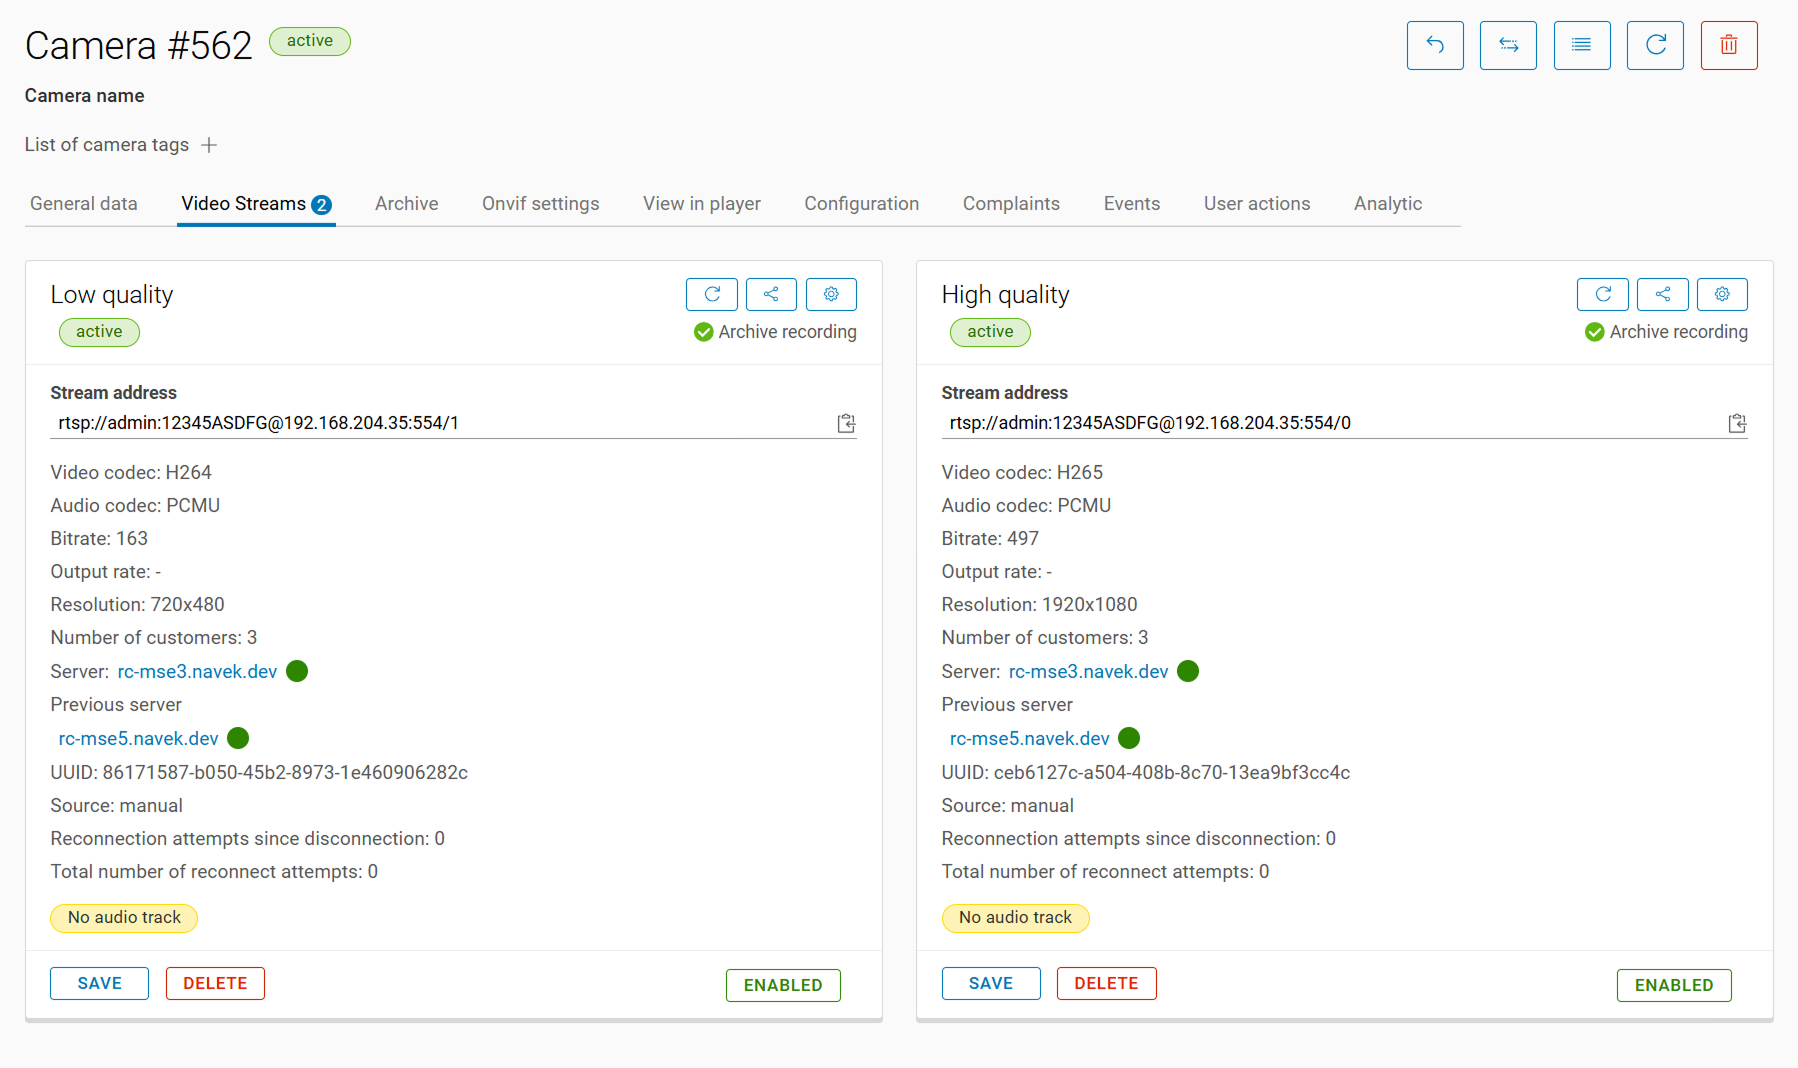Toggle the Low quality ENABLED button

pos(782,985)
